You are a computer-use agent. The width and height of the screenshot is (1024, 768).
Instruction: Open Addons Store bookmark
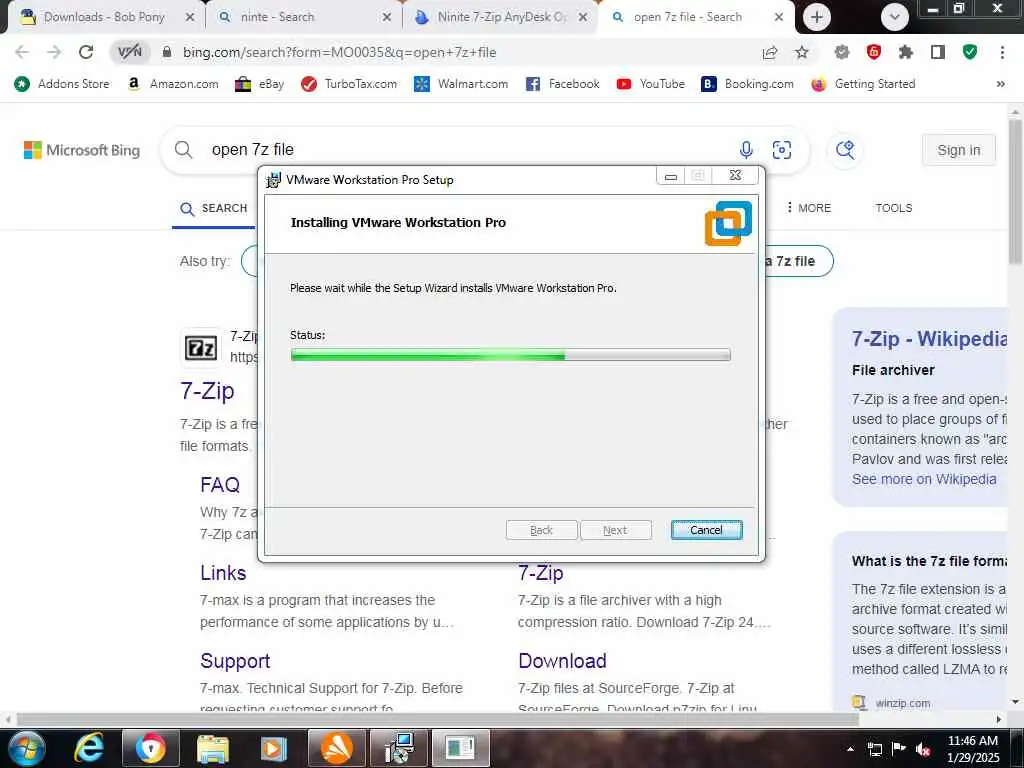point(62,84)
